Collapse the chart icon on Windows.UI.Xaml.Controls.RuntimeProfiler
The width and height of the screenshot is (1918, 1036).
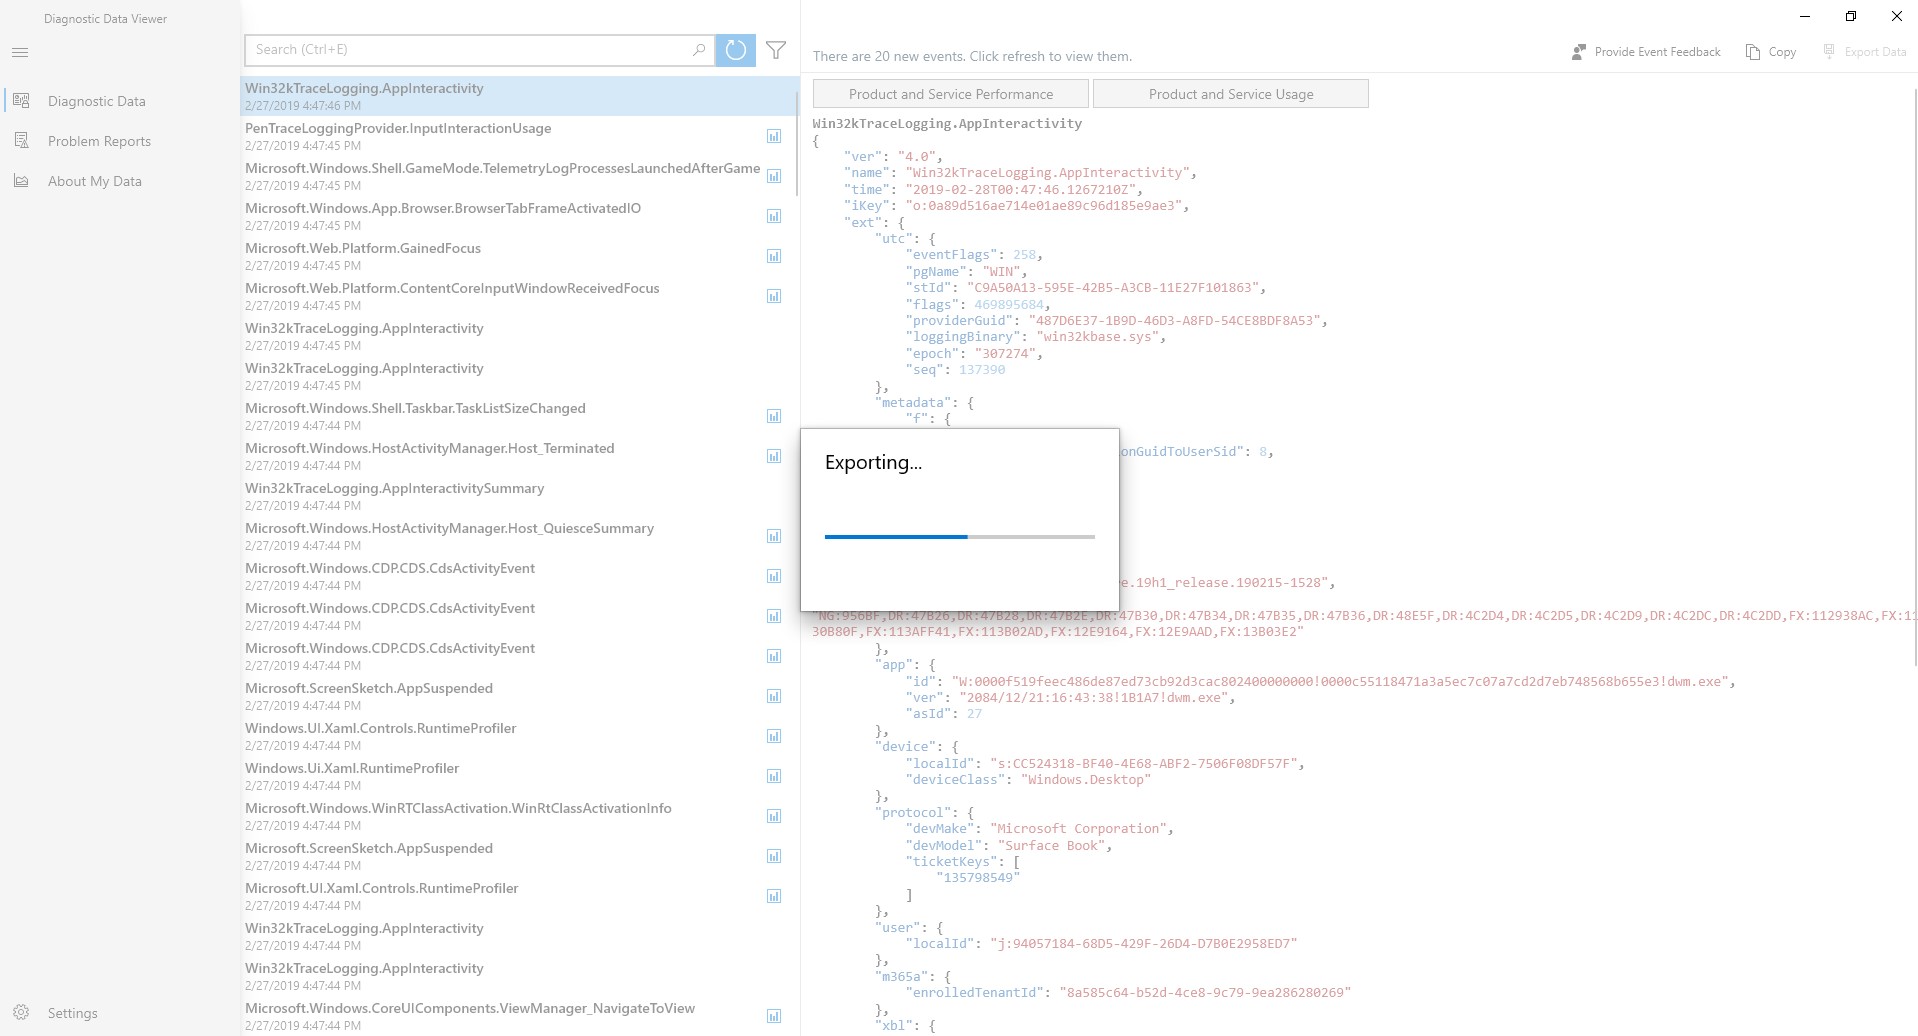coord(774,736)
